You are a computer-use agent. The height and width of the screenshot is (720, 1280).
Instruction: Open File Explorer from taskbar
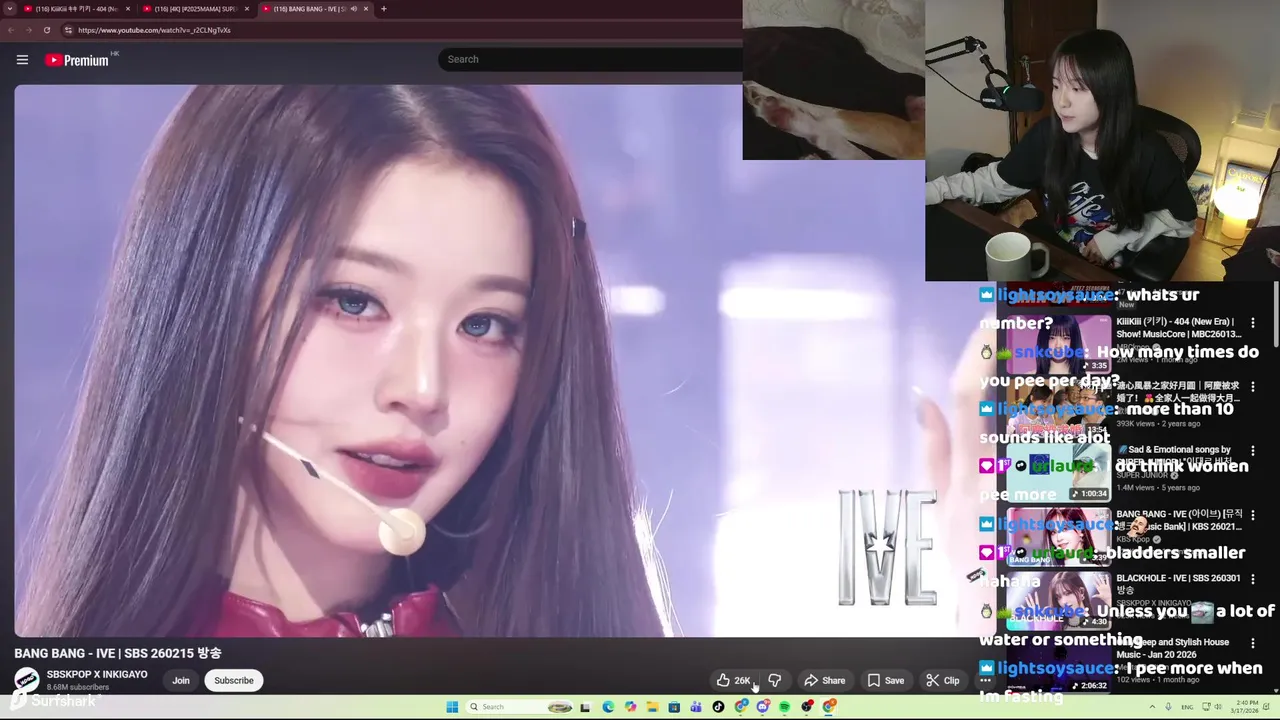tap(652, 707)
